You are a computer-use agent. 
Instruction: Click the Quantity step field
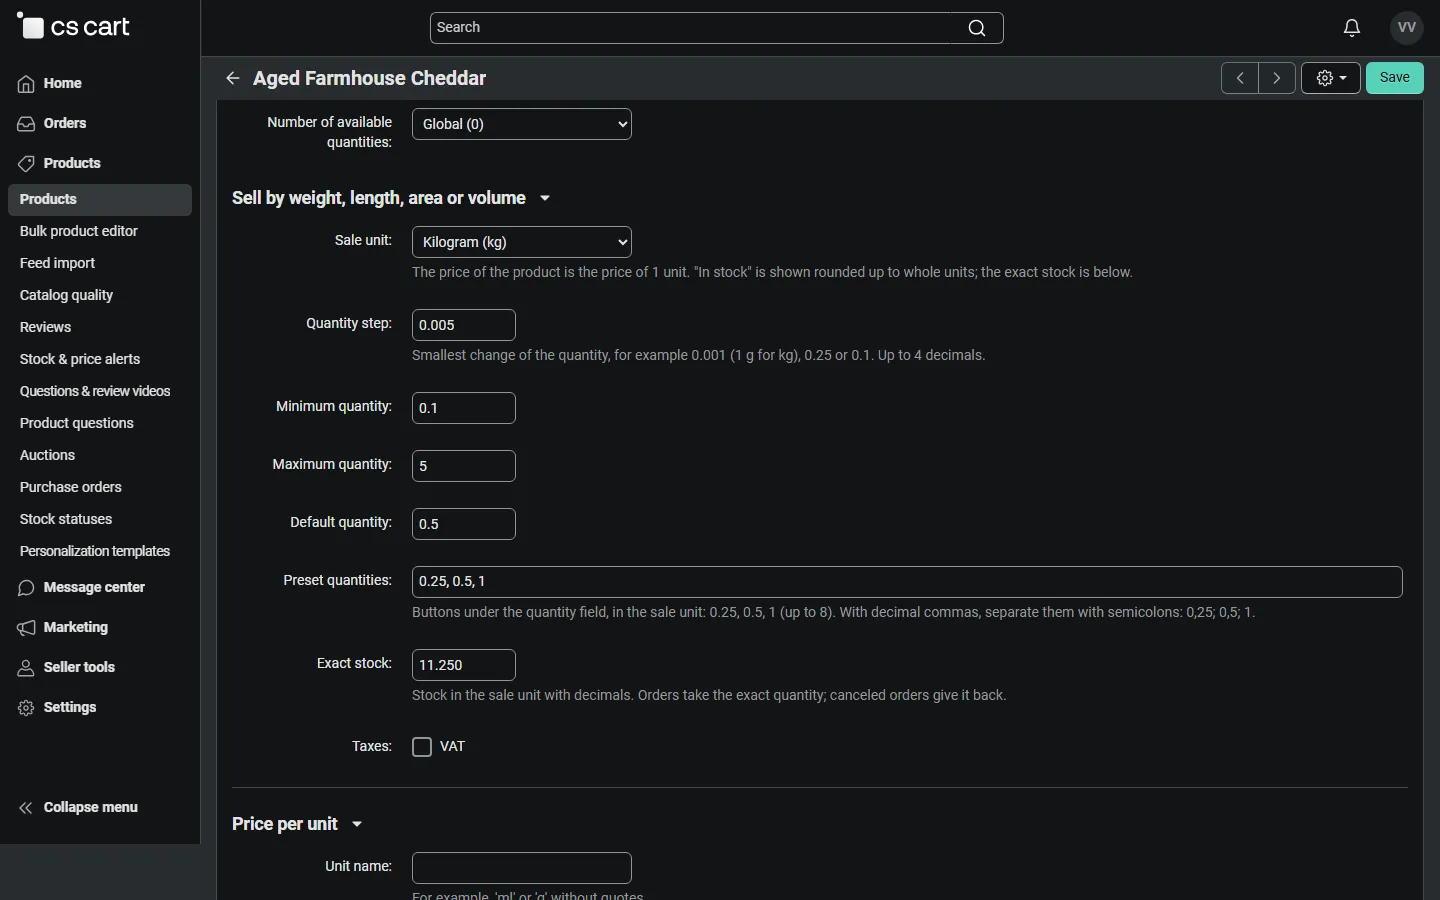(464, 325)
